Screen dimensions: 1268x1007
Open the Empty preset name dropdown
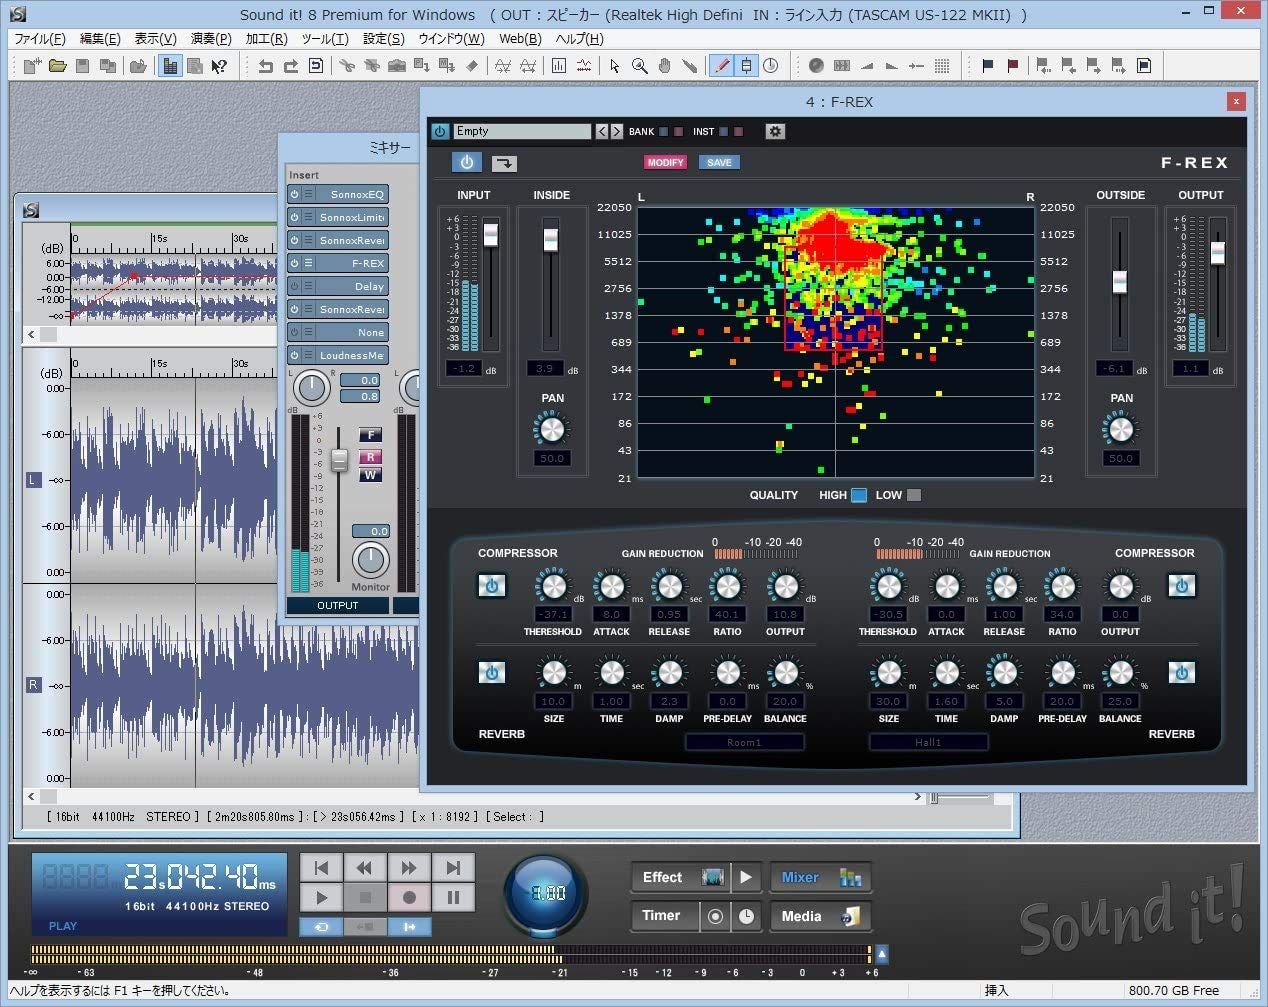coord(521,131)
